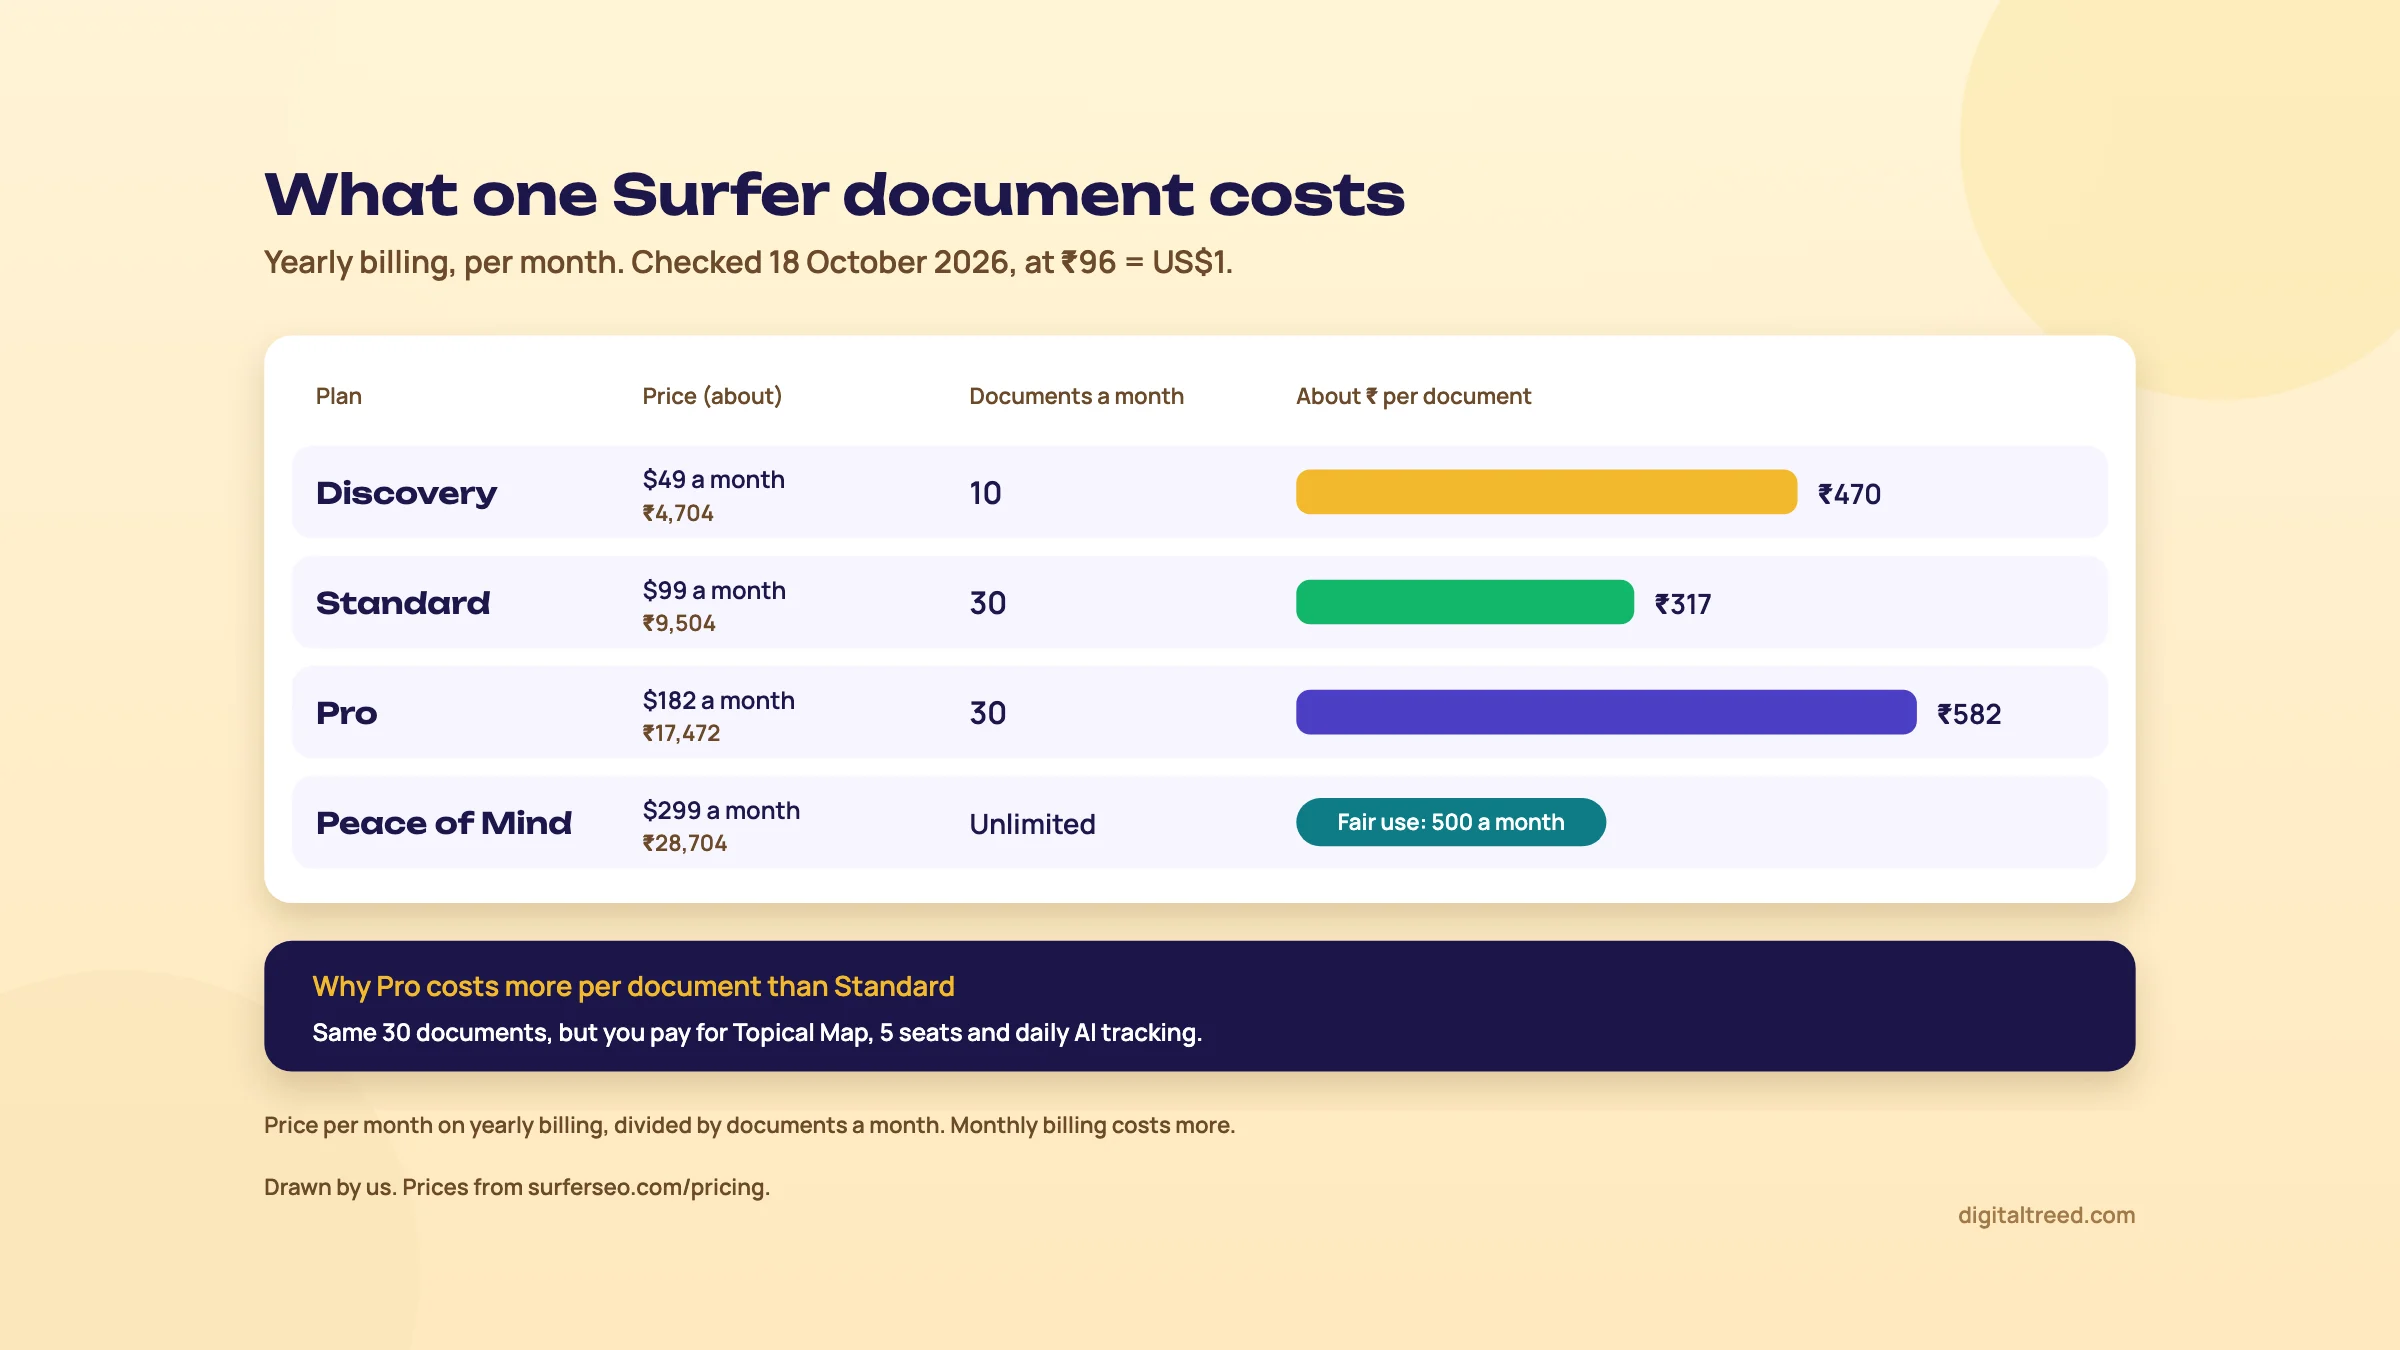Click the 'Fair use: 500 a month' pill
2400x1350 pixels.
pyautogui.click(x=1451, y=822)
